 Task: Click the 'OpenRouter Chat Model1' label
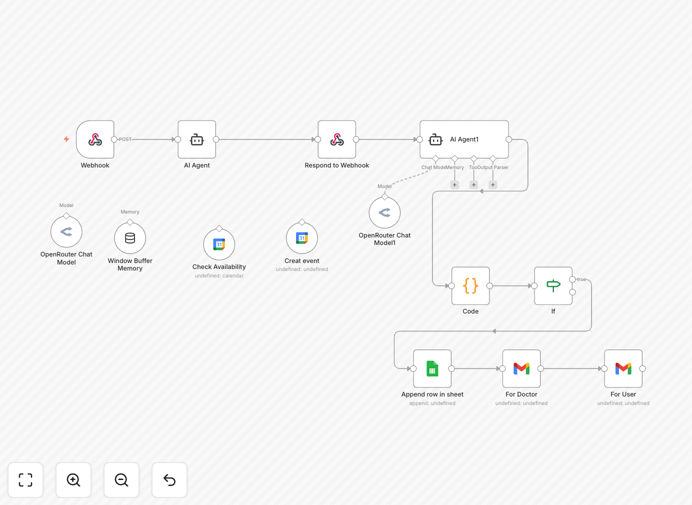(x=384, y=239)
